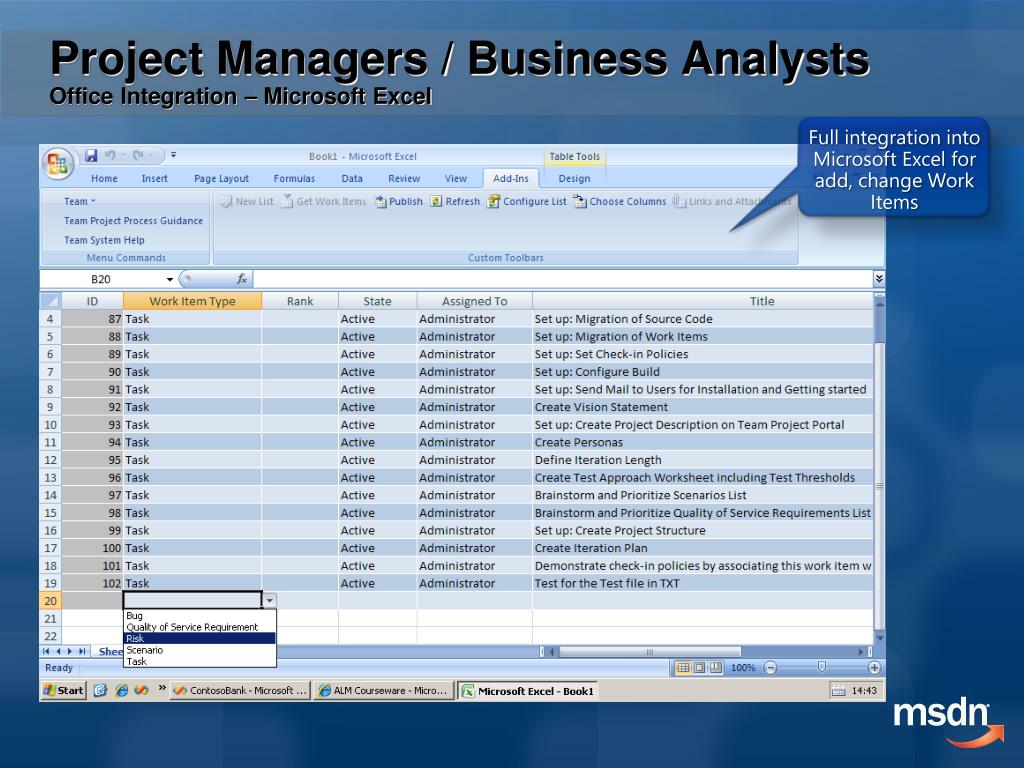Open Team Project Process Guidance
This screenshot has height=768, width=1024.
133,221
